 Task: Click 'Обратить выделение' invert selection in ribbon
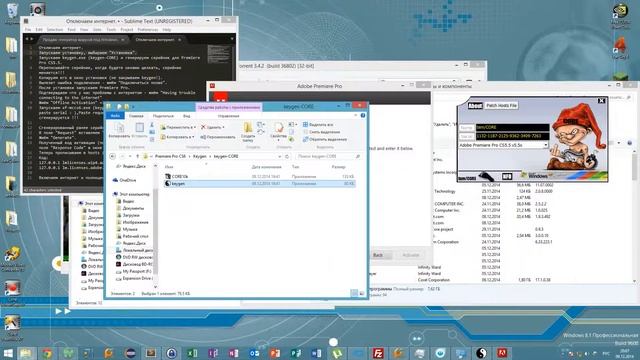tap(324, 139)
